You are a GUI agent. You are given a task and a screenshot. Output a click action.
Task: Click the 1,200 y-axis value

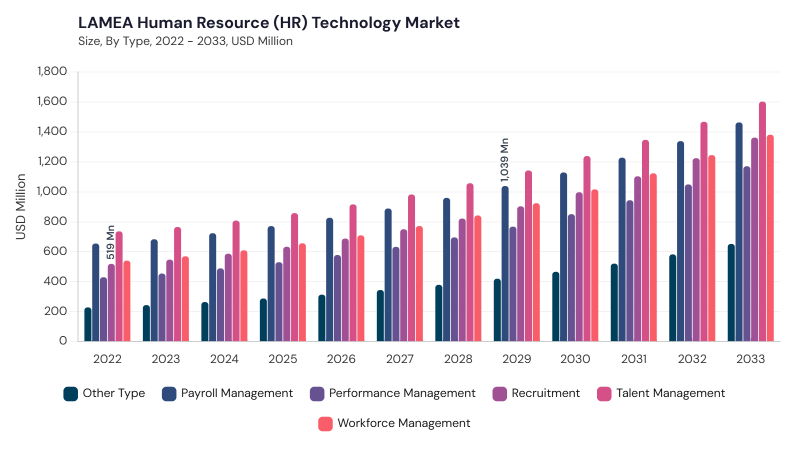coord(52,161)
